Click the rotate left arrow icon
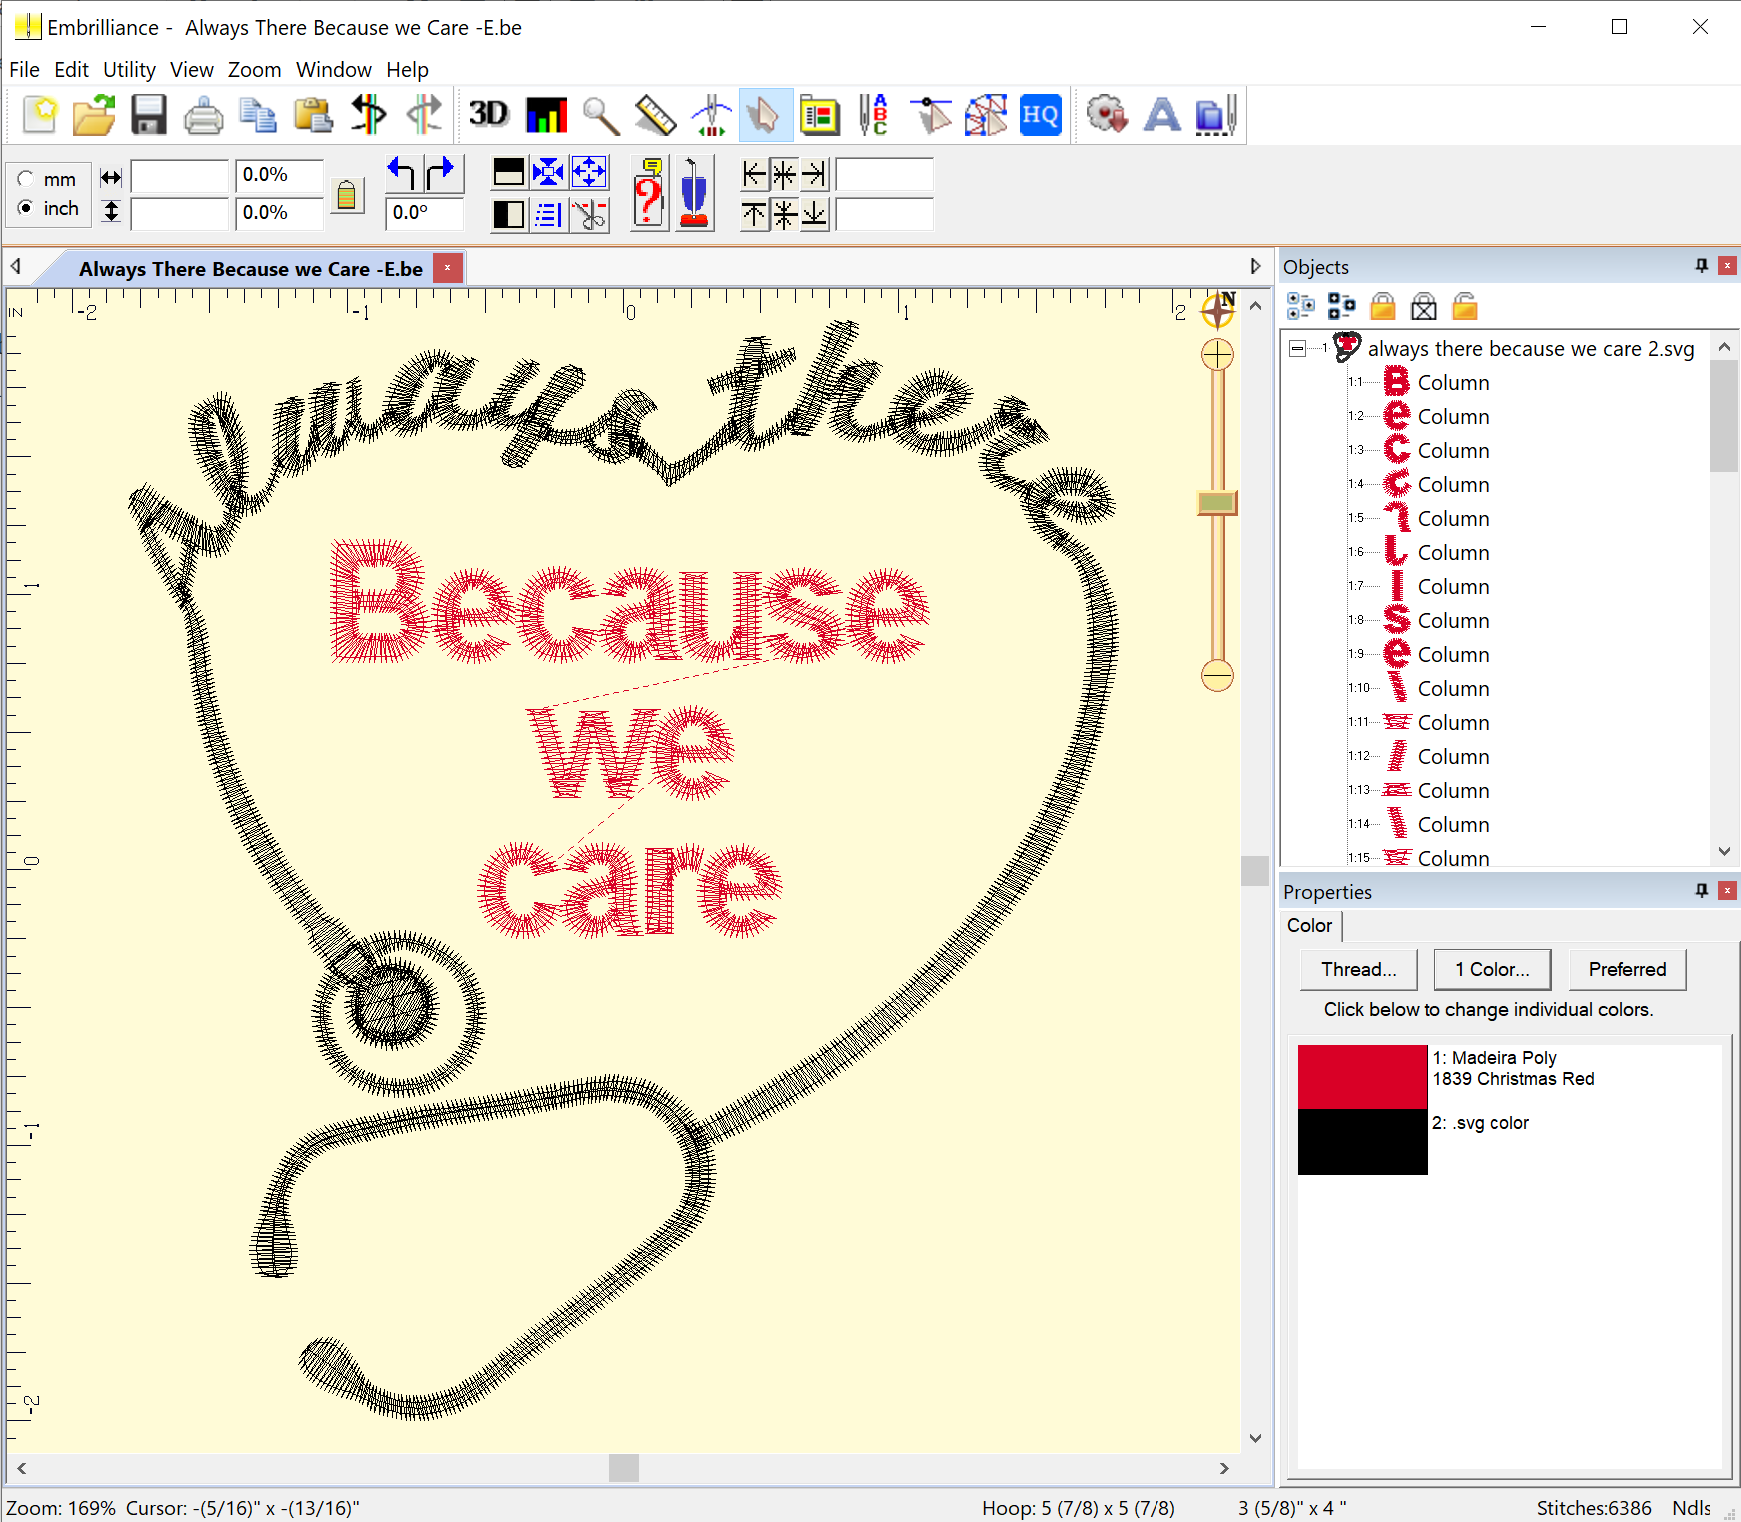Viewport: 1741px width, 1522px height. coord(403,174)
